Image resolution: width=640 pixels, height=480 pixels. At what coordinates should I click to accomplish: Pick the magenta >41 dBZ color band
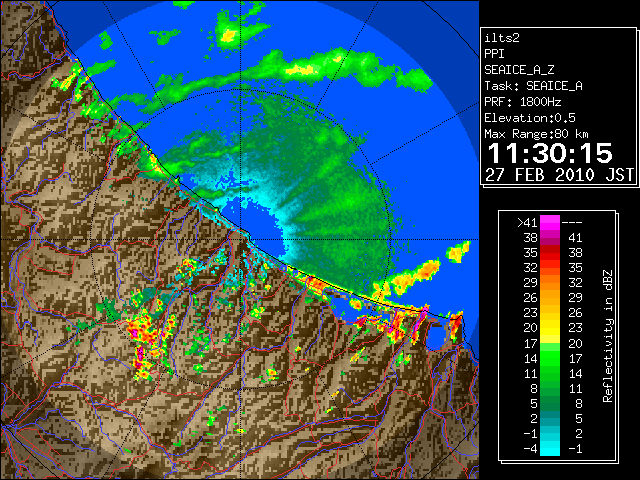coord(550,223)
